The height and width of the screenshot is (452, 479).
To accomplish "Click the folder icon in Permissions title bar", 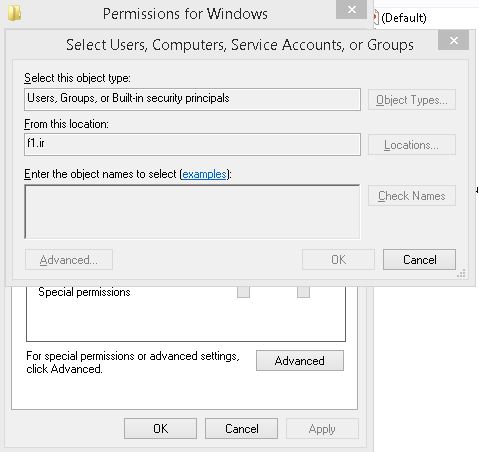I will click(x=14, y=13).
